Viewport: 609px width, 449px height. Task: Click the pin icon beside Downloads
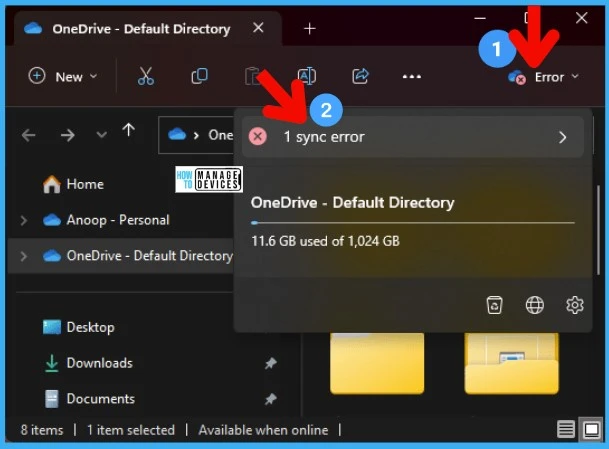click(x=271, y=363)
